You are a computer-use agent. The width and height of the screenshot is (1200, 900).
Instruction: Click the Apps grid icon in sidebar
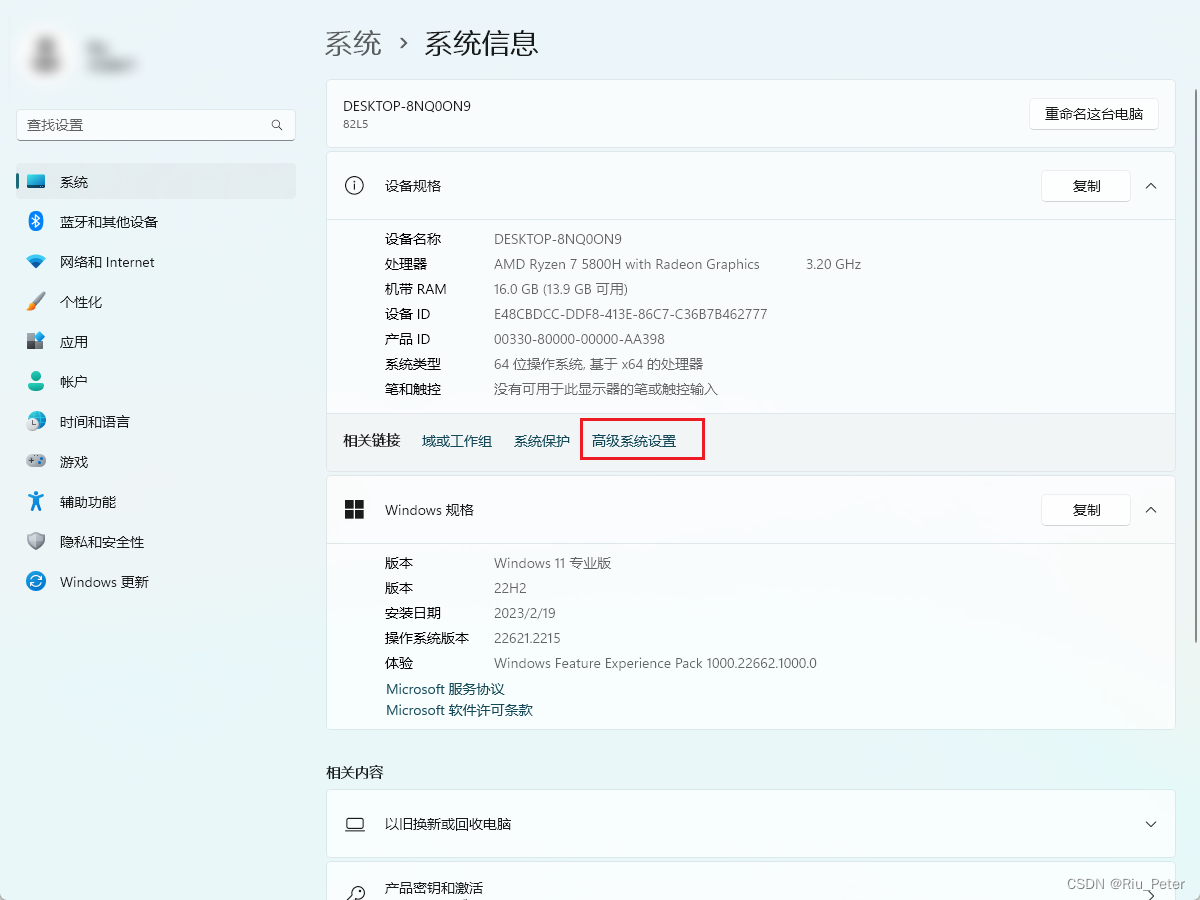pyautogui.click(x=36, y=342)
